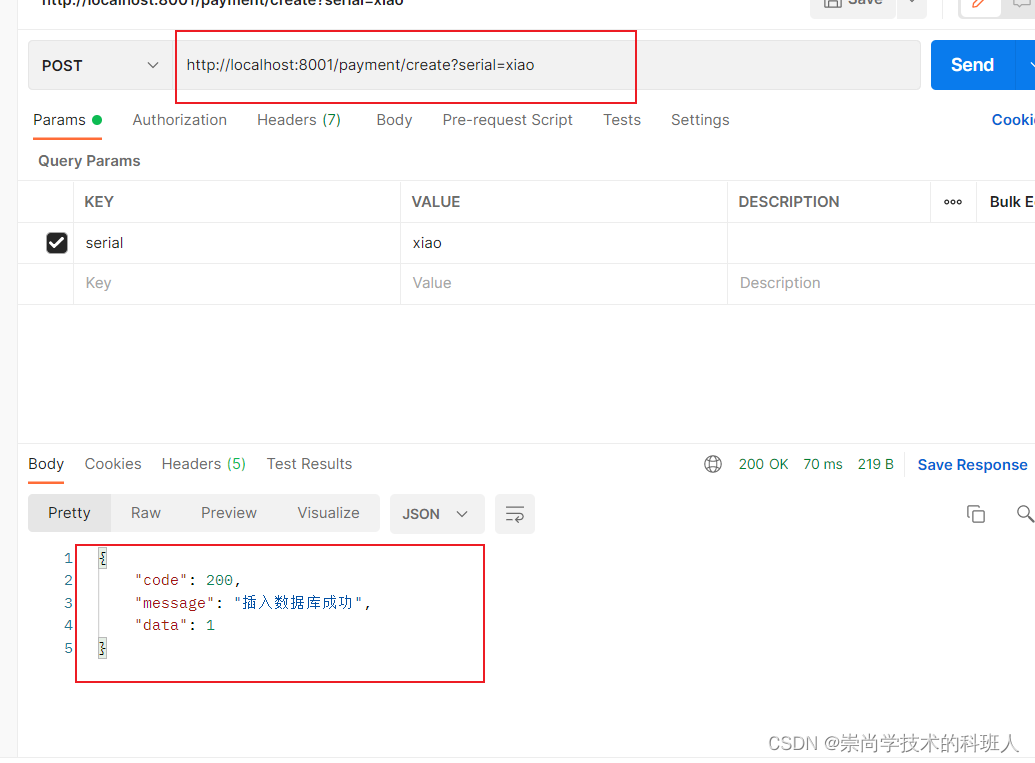Screen dimensions: 1035x763
Task: Select the Raw view mode
Action: tap(146, 513)
